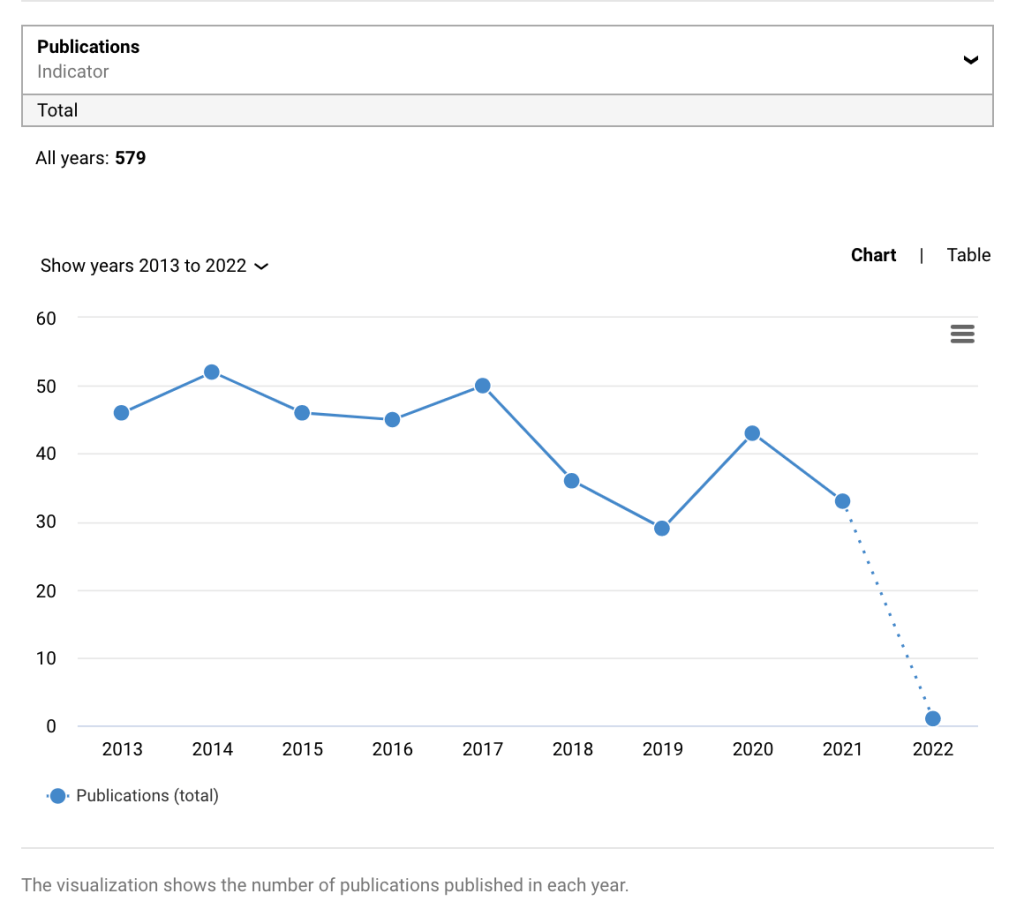Open the chart hamburger context menu
This screenshot has height=916, width=1024.
962,334
